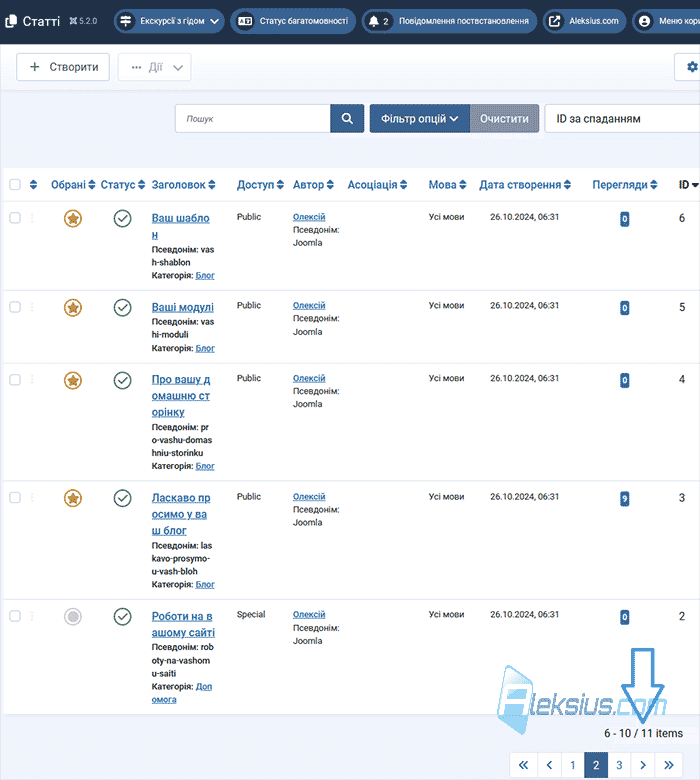Toggle featured star for Ласкаво просимо
This screenshot has height=780, width=700.
73,498
